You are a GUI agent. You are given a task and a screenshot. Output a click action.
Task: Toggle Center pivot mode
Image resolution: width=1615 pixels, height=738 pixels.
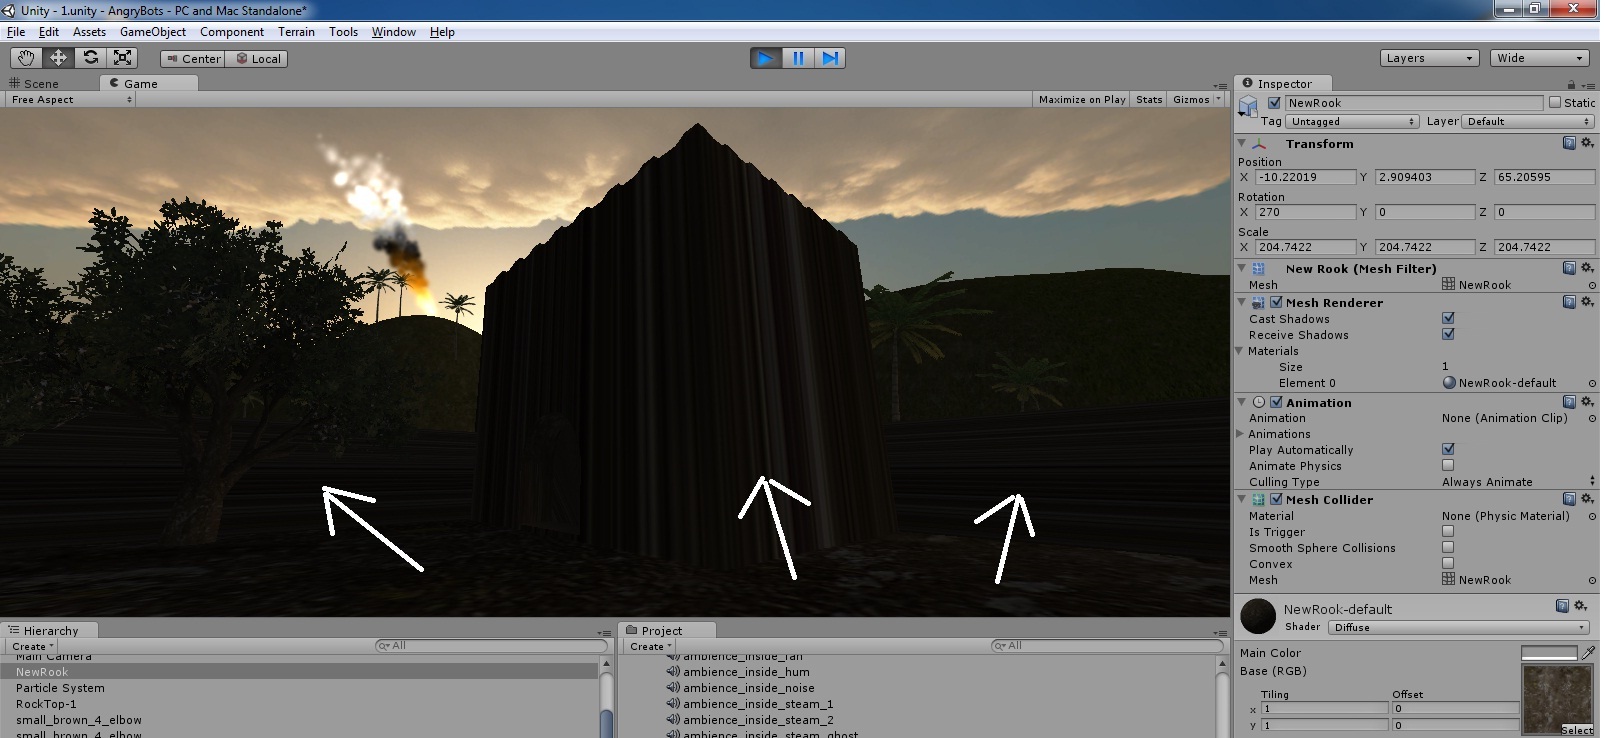193,59
